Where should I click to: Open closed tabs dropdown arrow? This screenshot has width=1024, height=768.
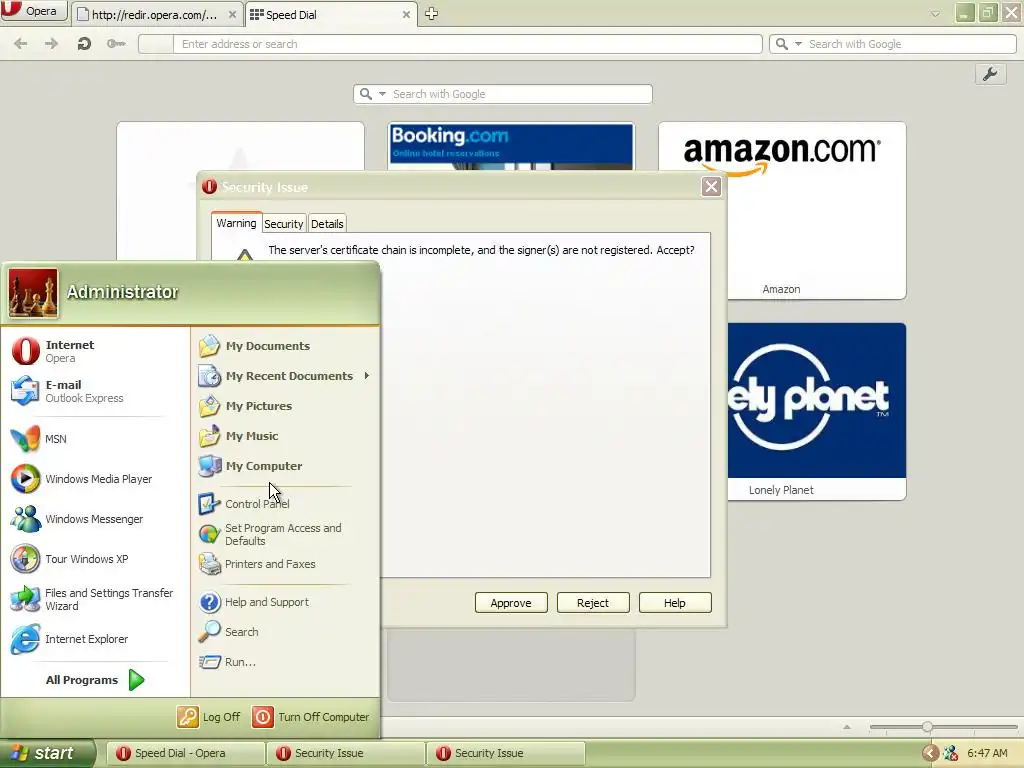[x=935, y=14]
